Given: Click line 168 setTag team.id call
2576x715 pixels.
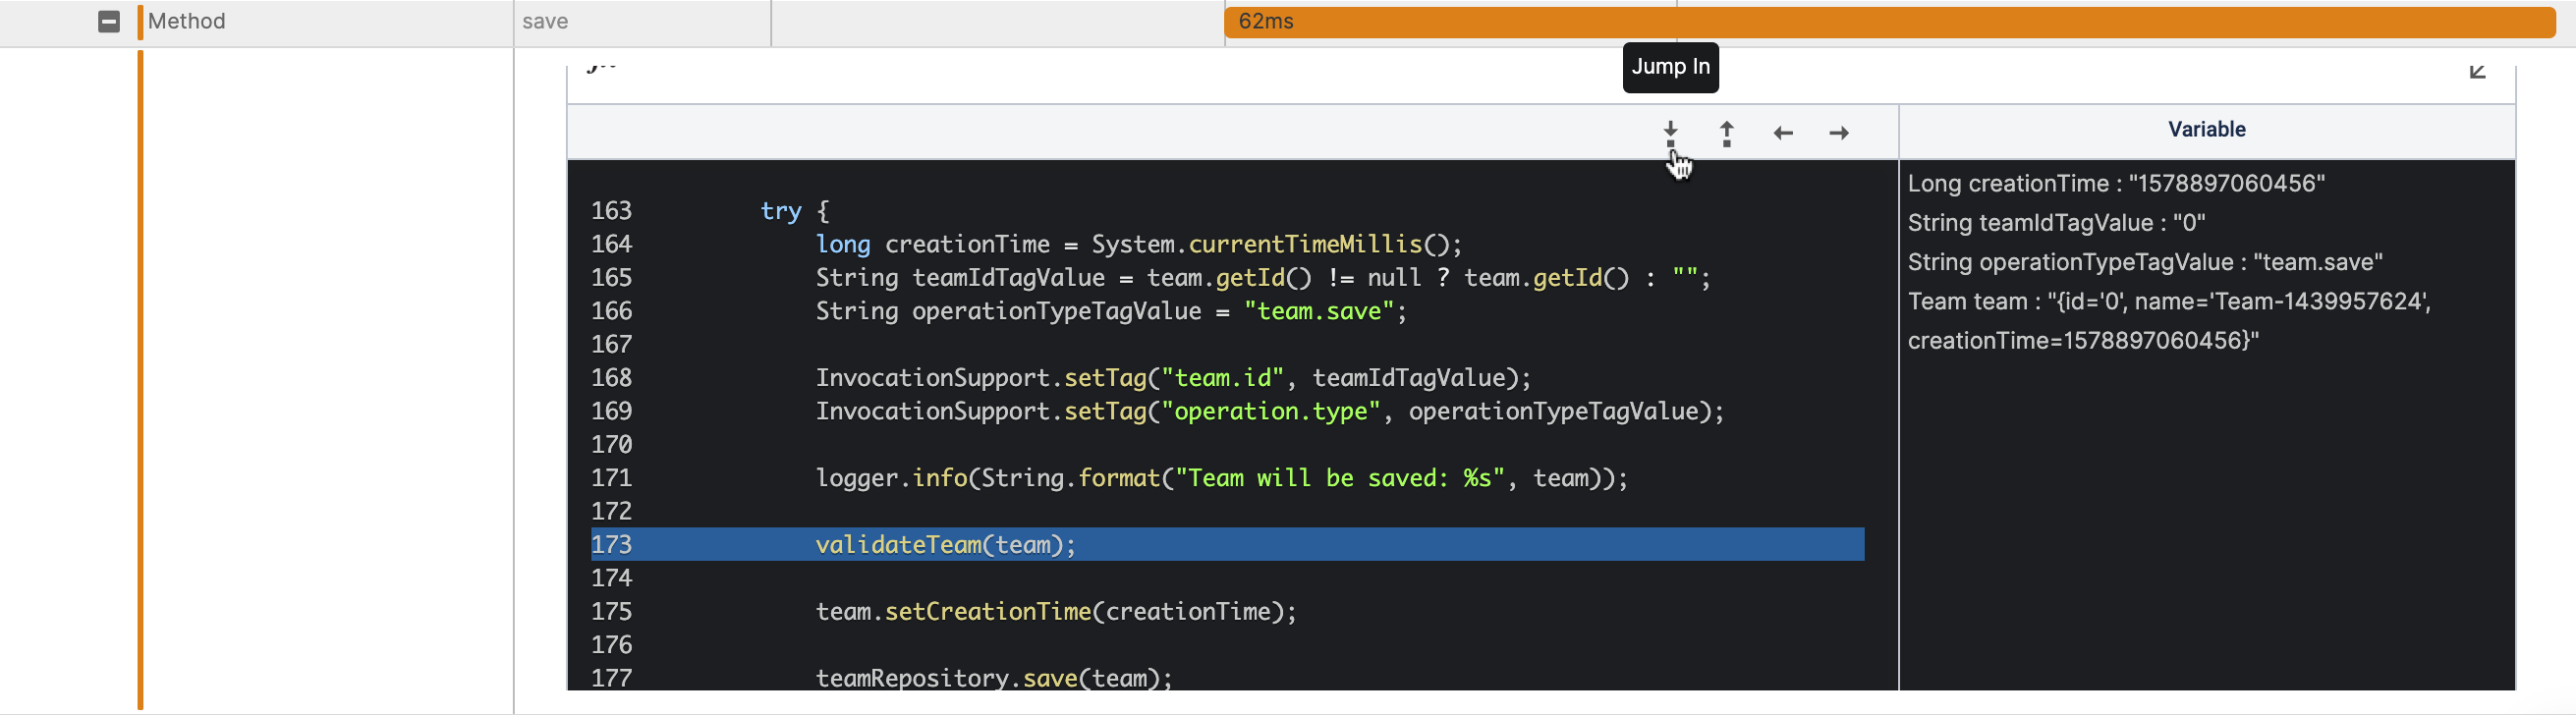Looking at the screenshot, I should (x=1173, y=378).
